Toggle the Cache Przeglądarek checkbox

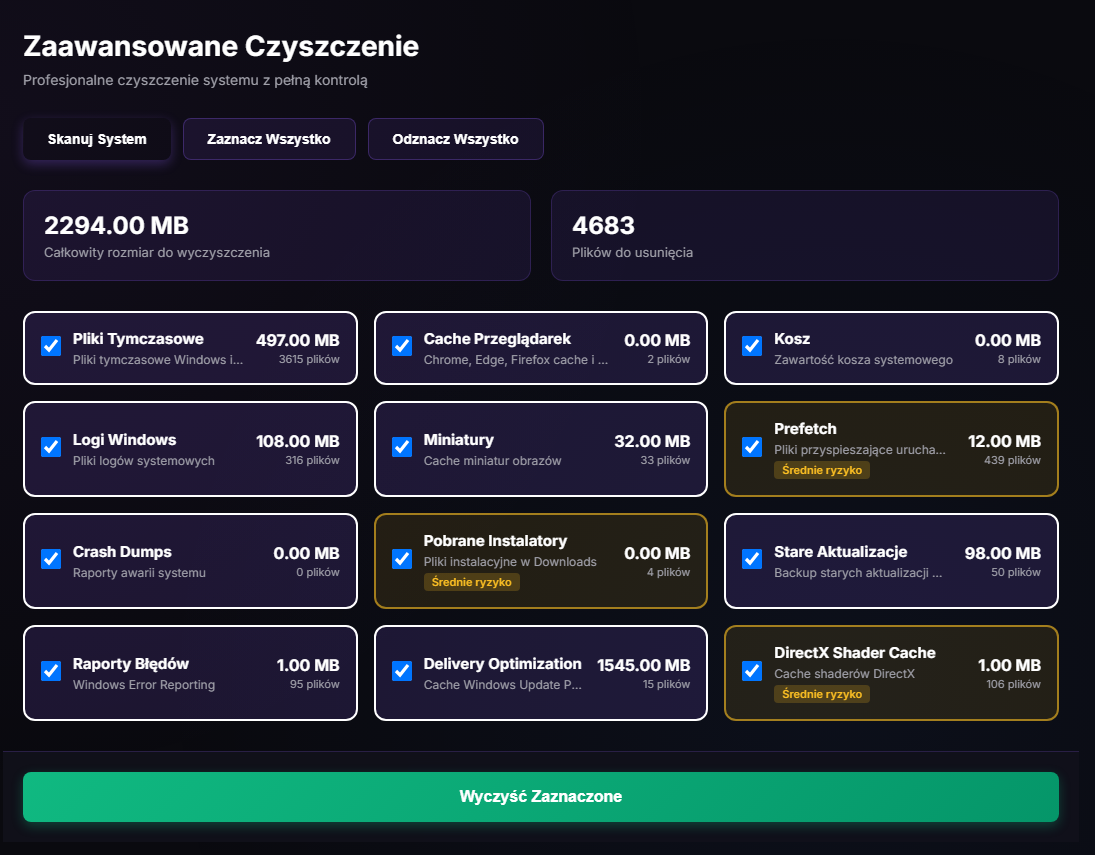(x=401, y=345)
